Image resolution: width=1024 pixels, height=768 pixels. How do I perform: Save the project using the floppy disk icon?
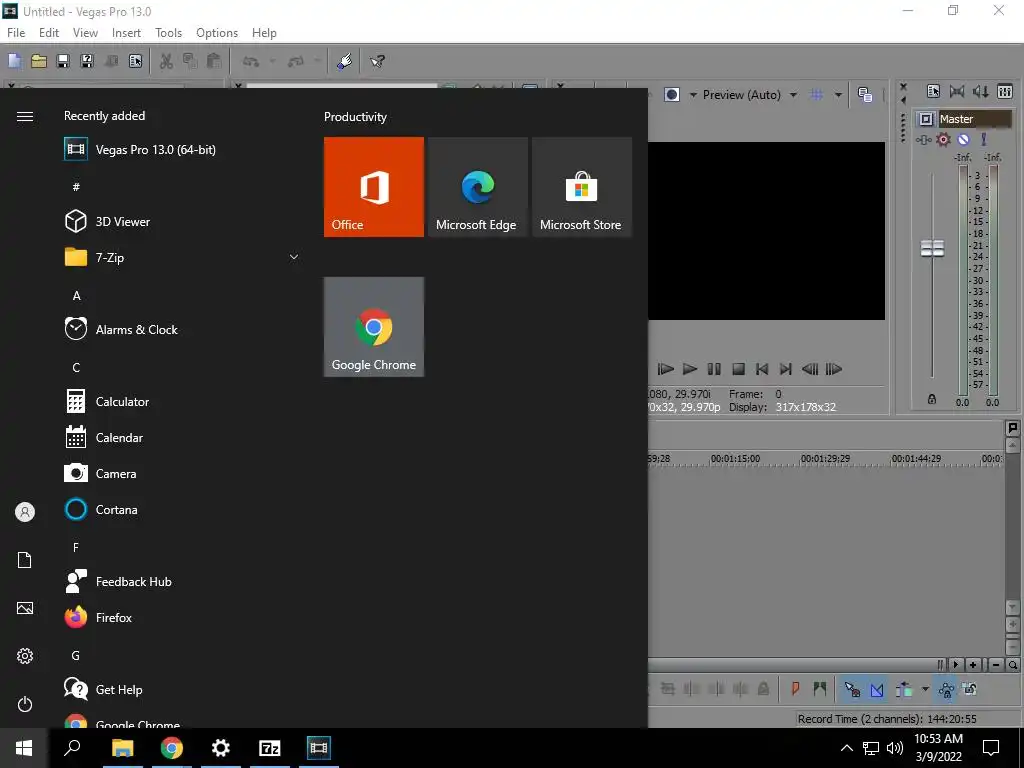[63, 61]
